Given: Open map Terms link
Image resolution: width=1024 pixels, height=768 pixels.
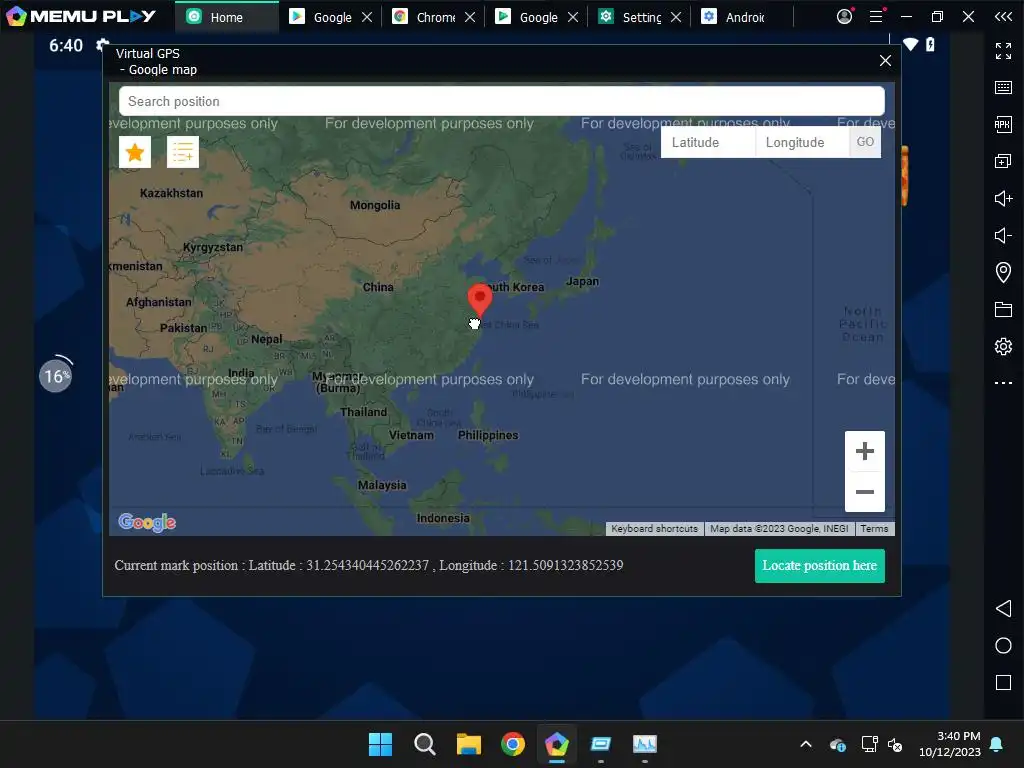Looking at the screenshot, I should 874,529.
